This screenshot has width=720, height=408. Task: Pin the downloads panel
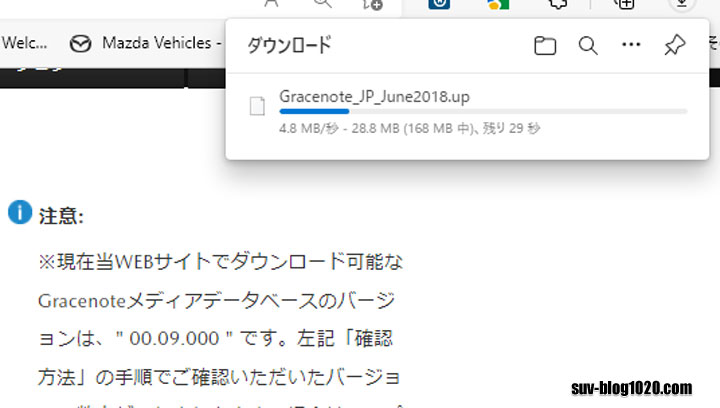675,45
